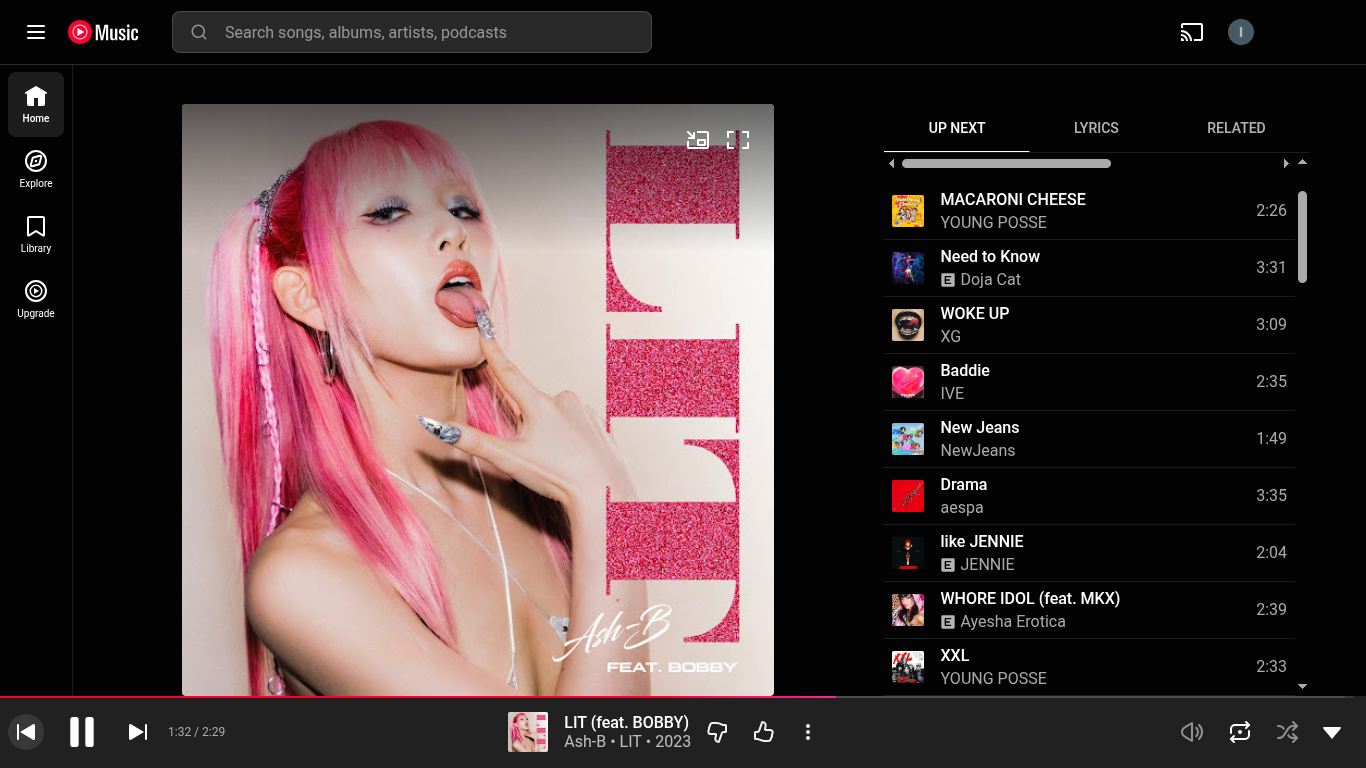1366x768 pixels.
Task: Like the song LIT (feat. BOBBY)
Action: point(764,732)
